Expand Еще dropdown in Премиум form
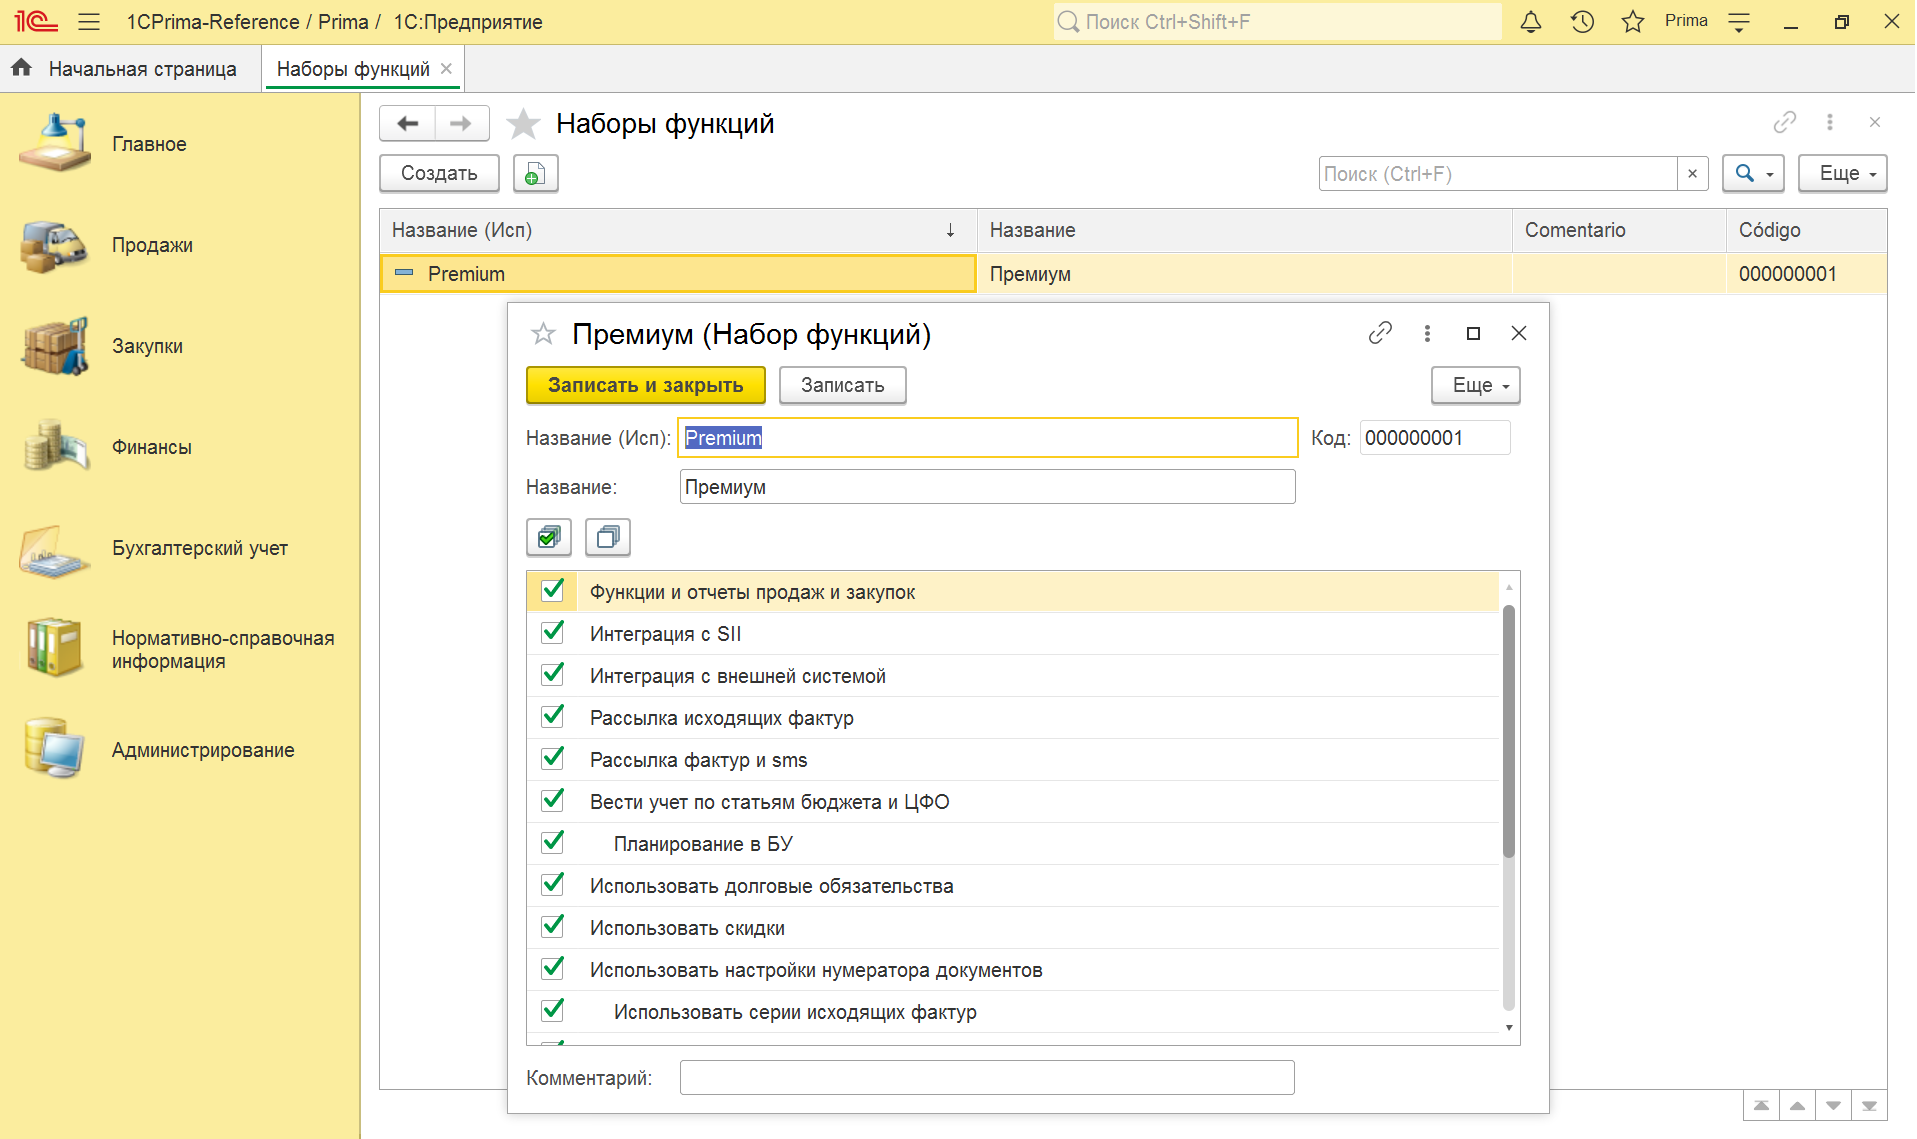This screenshot has width=1917, height=1139. [x=1475, y=385]
